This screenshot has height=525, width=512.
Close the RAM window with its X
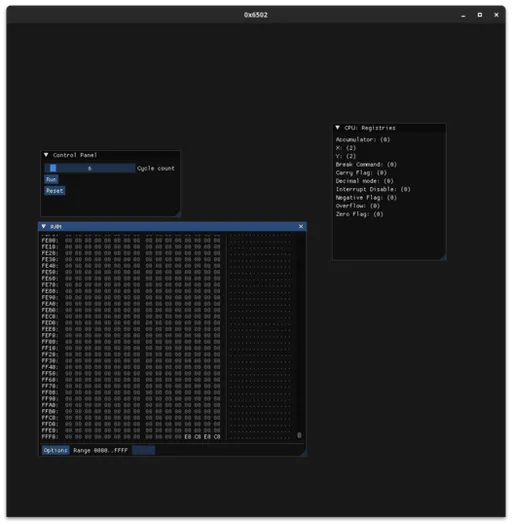click(x=301, y=227)
